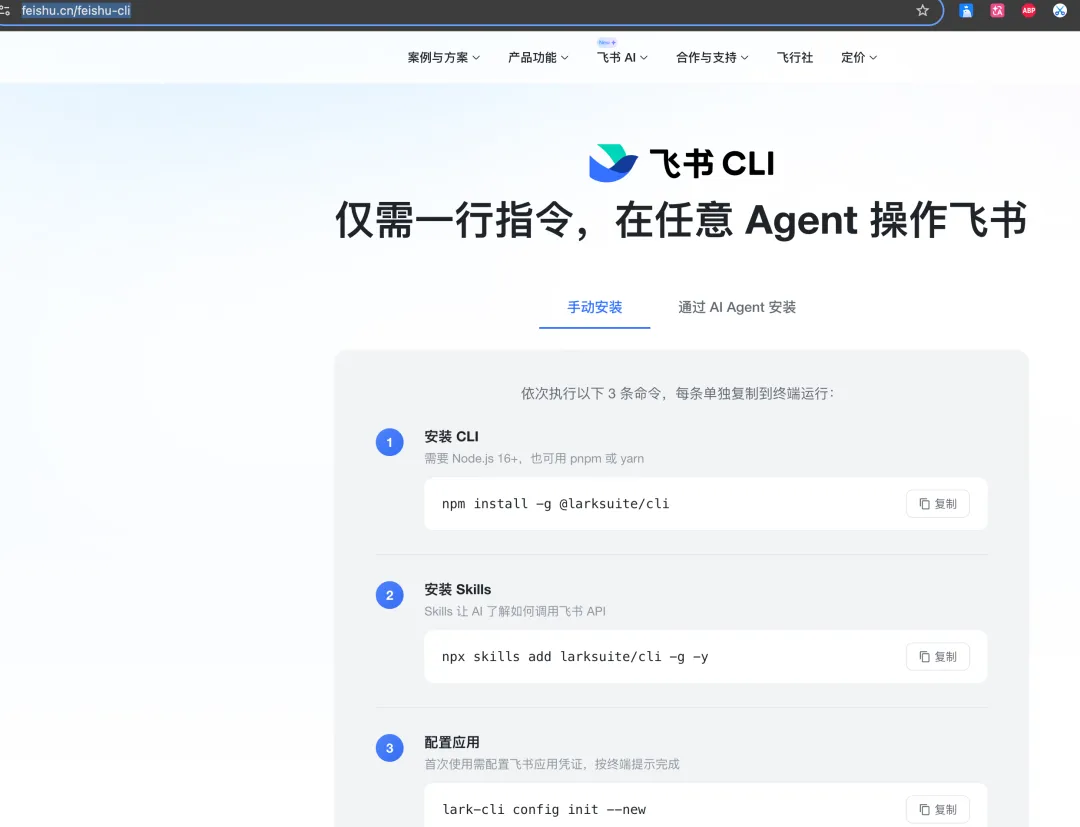
Task: Click the 仅需一行指令 headline
Action: pos(681,220)
